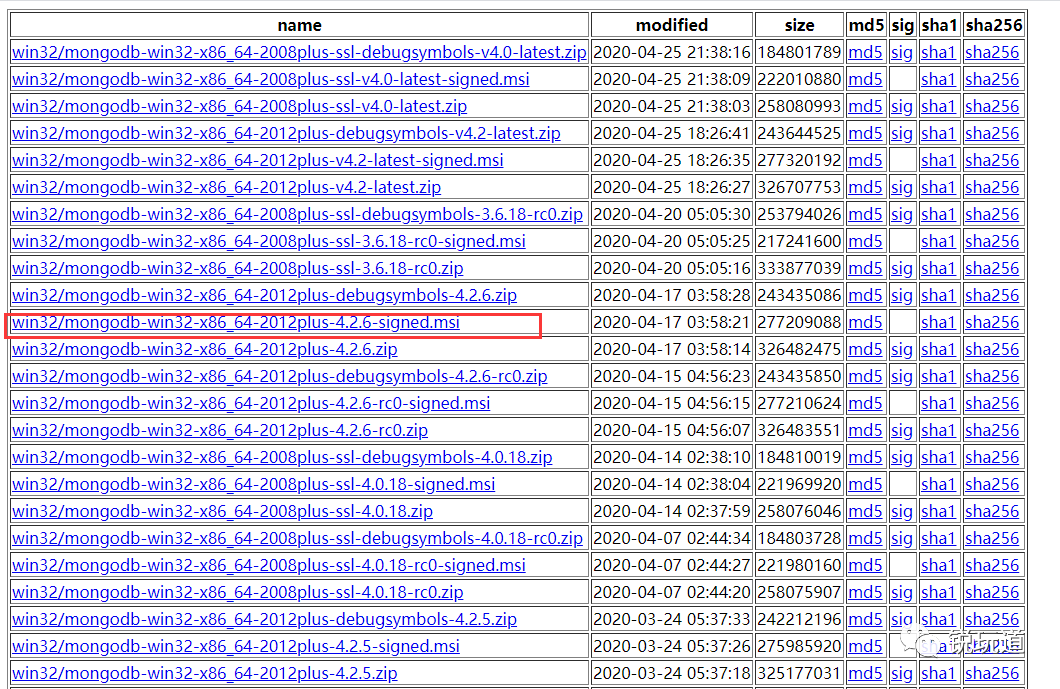Viewport: 1060px width, 689px height.
Task: Open sig link for debugsymbols-3.6.18-rc0.zip
Action: click(902, 214)
